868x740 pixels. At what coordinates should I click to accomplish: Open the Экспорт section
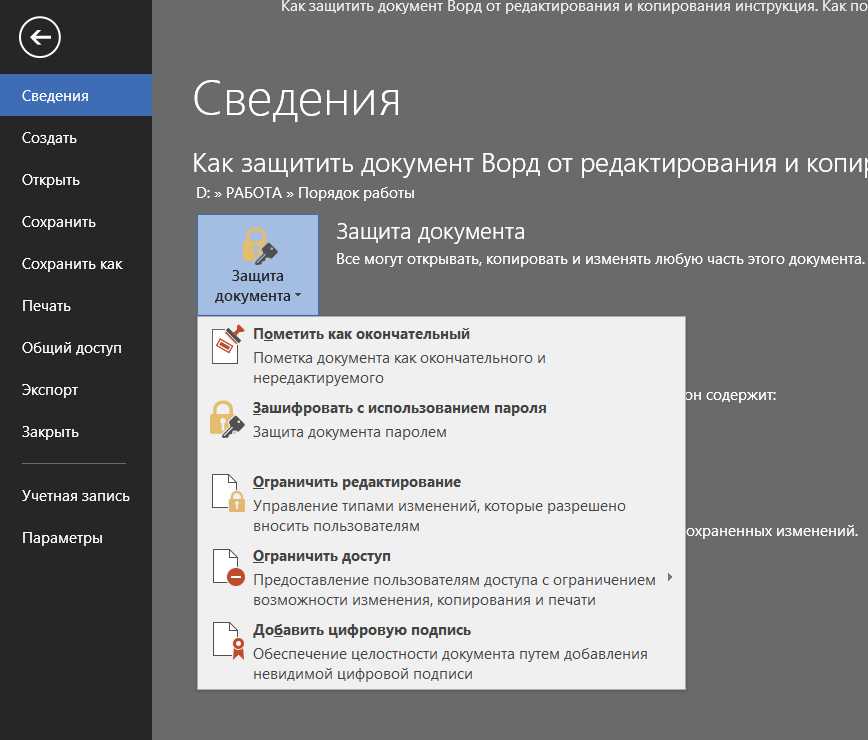[x=76, y=390]
